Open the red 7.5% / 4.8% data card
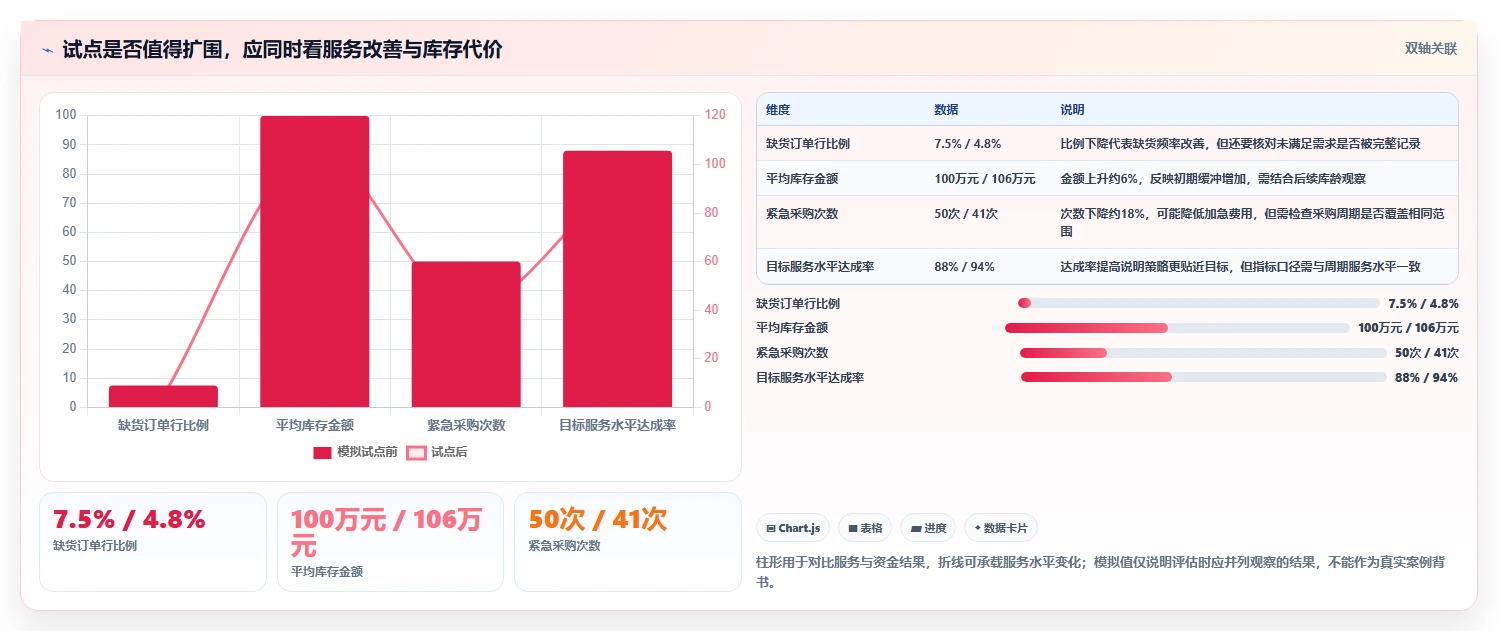The height and width of the screenshot is (631, 1498). [152, 541]
